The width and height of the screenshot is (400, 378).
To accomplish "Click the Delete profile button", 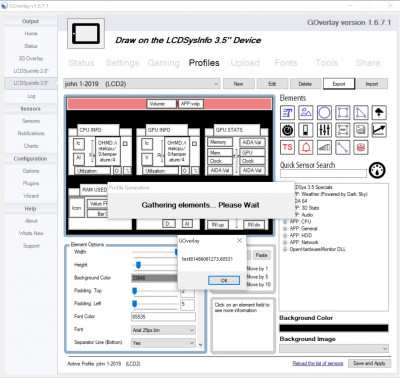I will click(305, 84).
